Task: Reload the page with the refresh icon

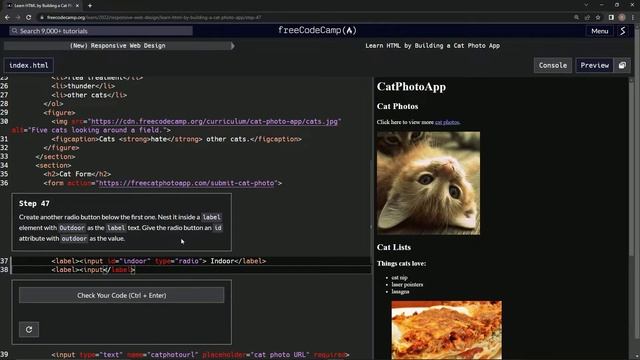Action: click(29, 18)
